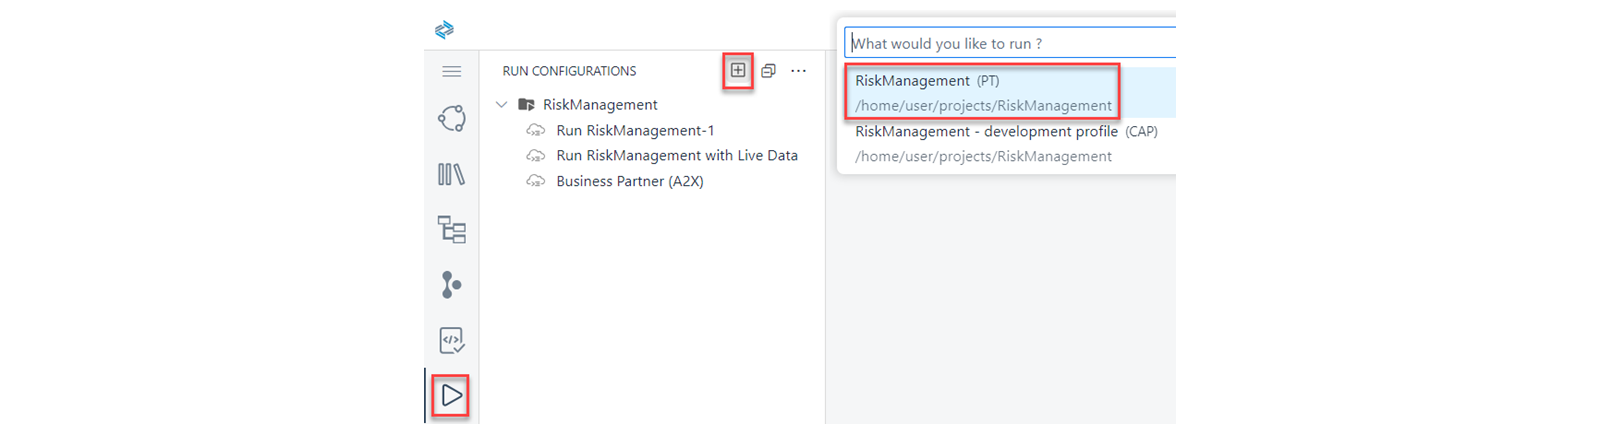Toggle the hamburger menu icon
The image size is (1600, 434).
pos(452,71)
